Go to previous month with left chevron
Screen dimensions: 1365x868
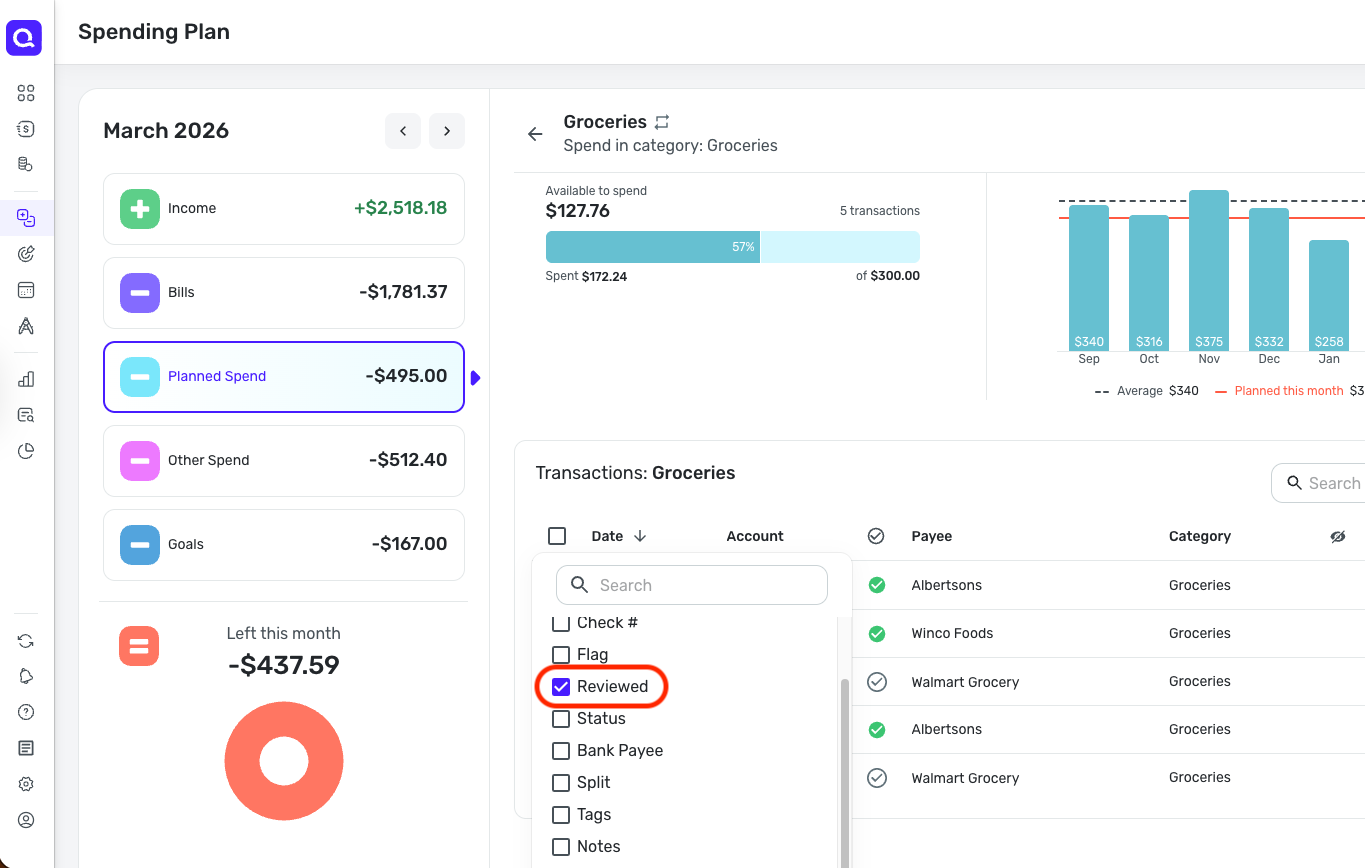(403, 131)
